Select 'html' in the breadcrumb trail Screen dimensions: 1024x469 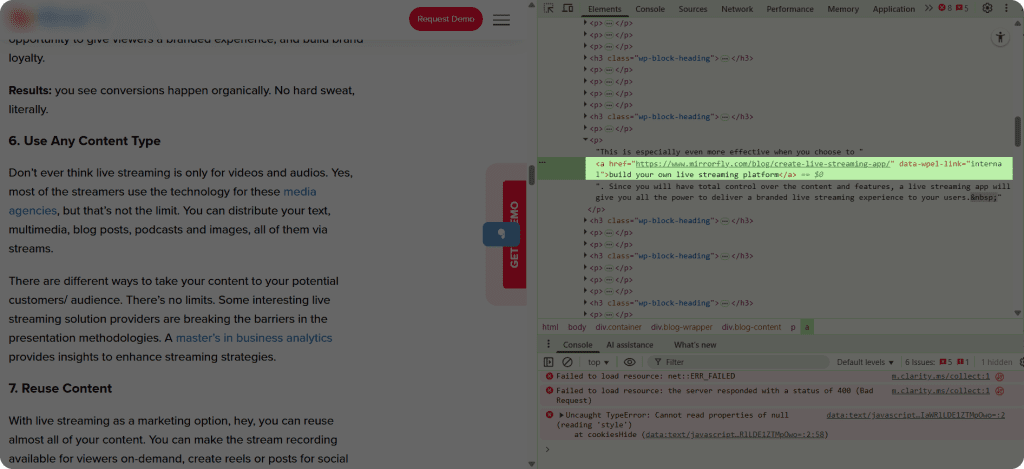(x=550, y=327)
